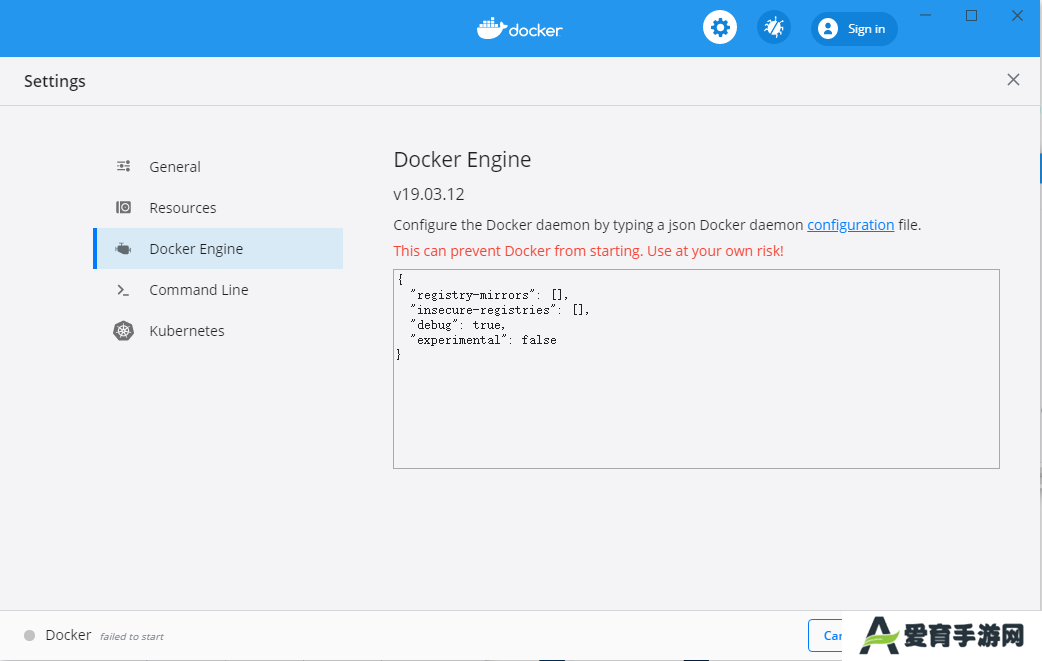Open the Kubernetes settings tab
Image resolution: width=1042 pixels, height=661 pixels.
pyautogui.click(x=218, y=331)
